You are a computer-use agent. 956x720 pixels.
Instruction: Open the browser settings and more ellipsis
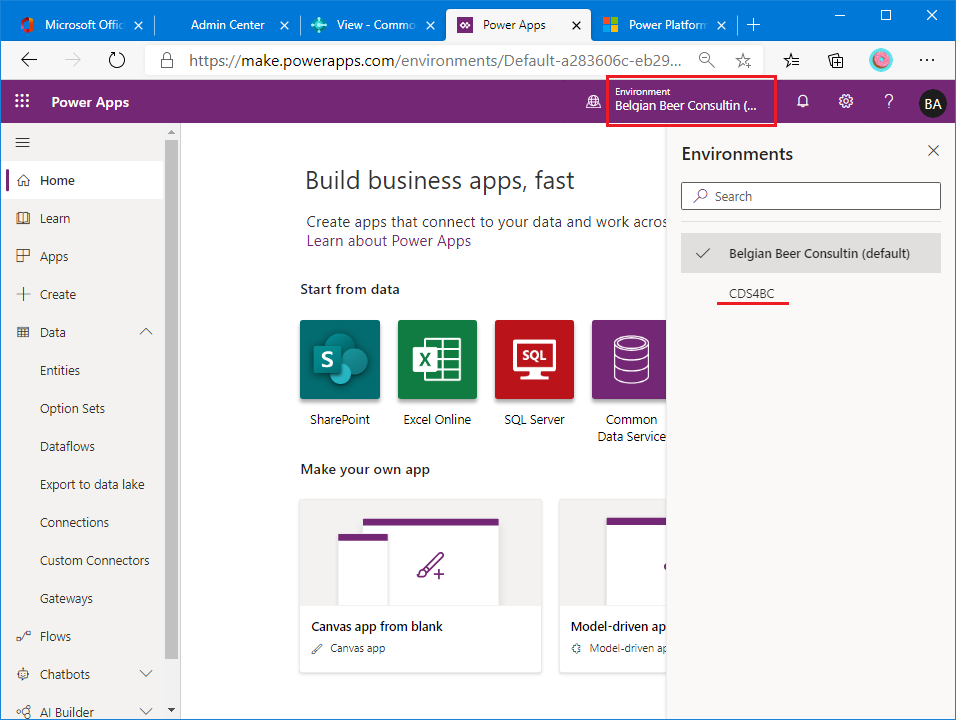927,60
